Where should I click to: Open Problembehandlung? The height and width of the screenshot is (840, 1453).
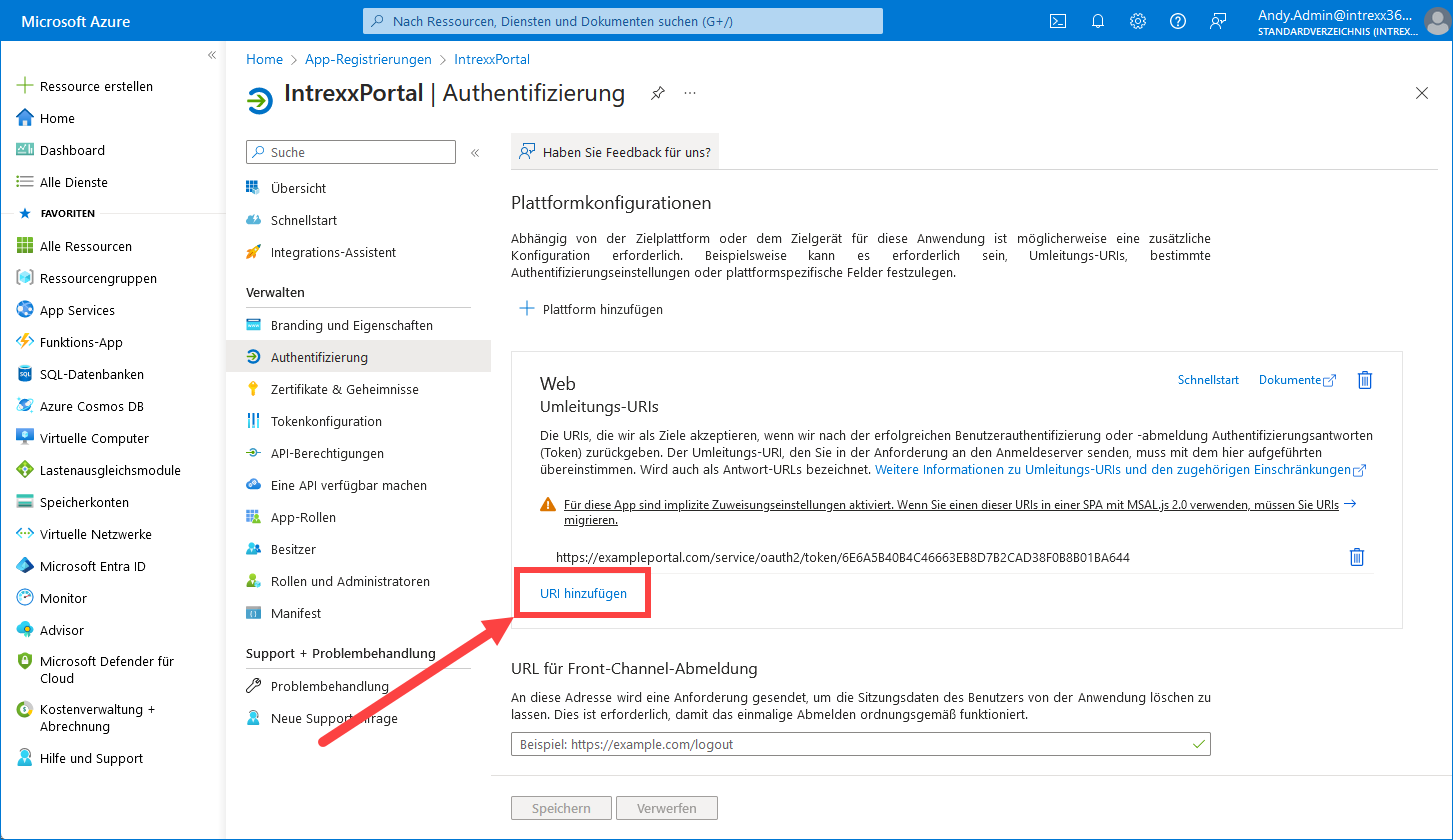[x=317, y=686]
